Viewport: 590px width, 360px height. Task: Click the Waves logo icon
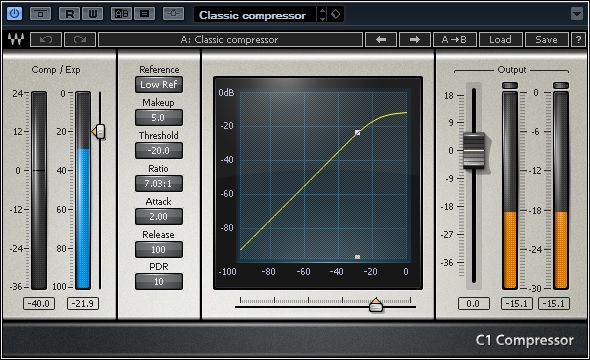click(x=16, y=39)
